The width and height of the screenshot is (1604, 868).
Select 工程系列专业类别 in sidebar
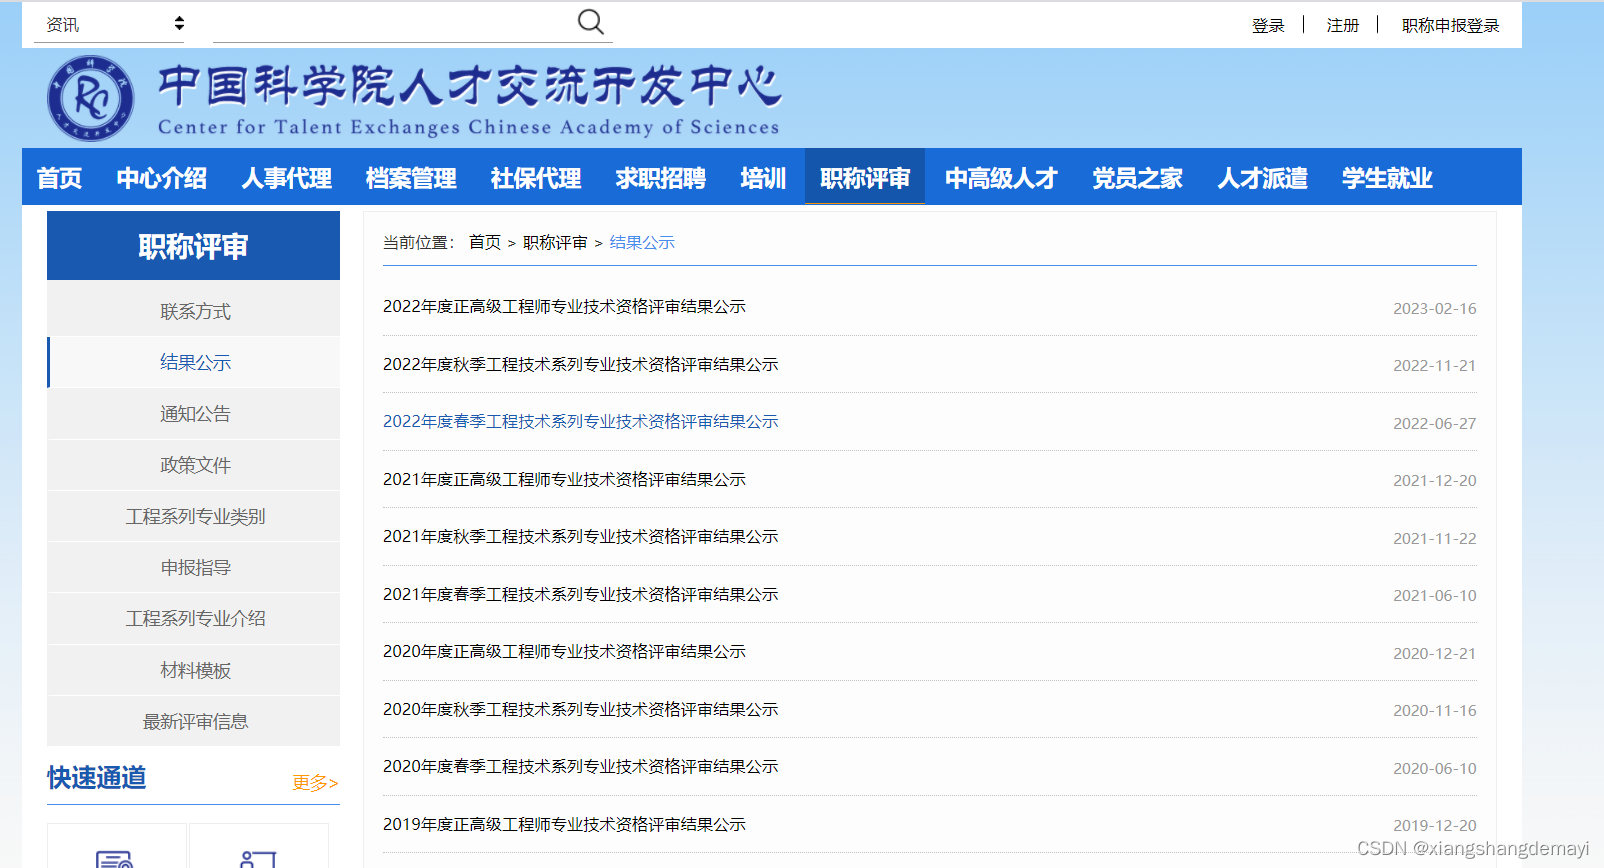pos(194,516)
